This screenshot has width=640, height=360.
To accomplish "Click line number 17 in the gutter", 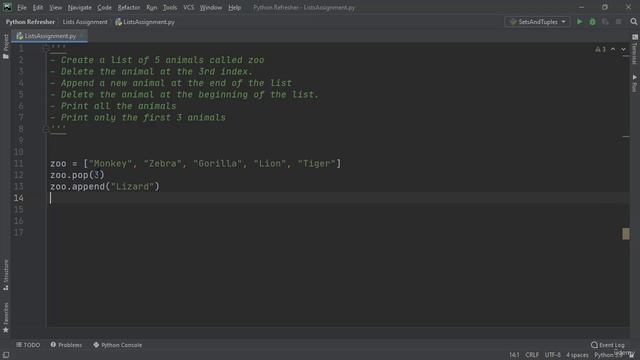I will click(x=18, y=232).
